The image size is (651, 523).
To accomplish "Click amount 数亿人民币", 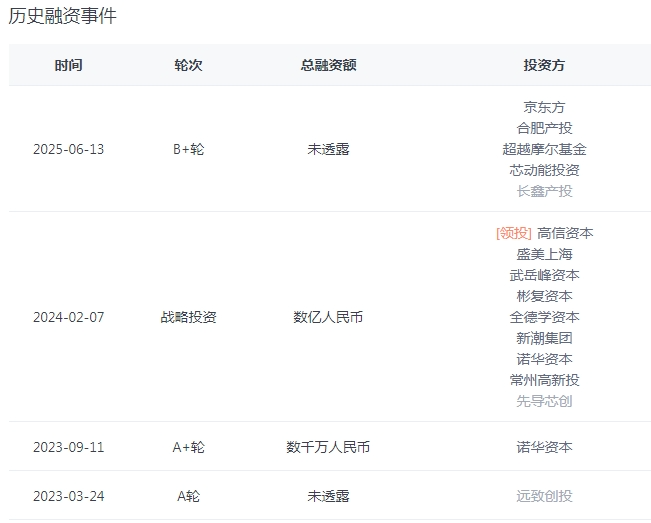I will click(x=328, y=317).
